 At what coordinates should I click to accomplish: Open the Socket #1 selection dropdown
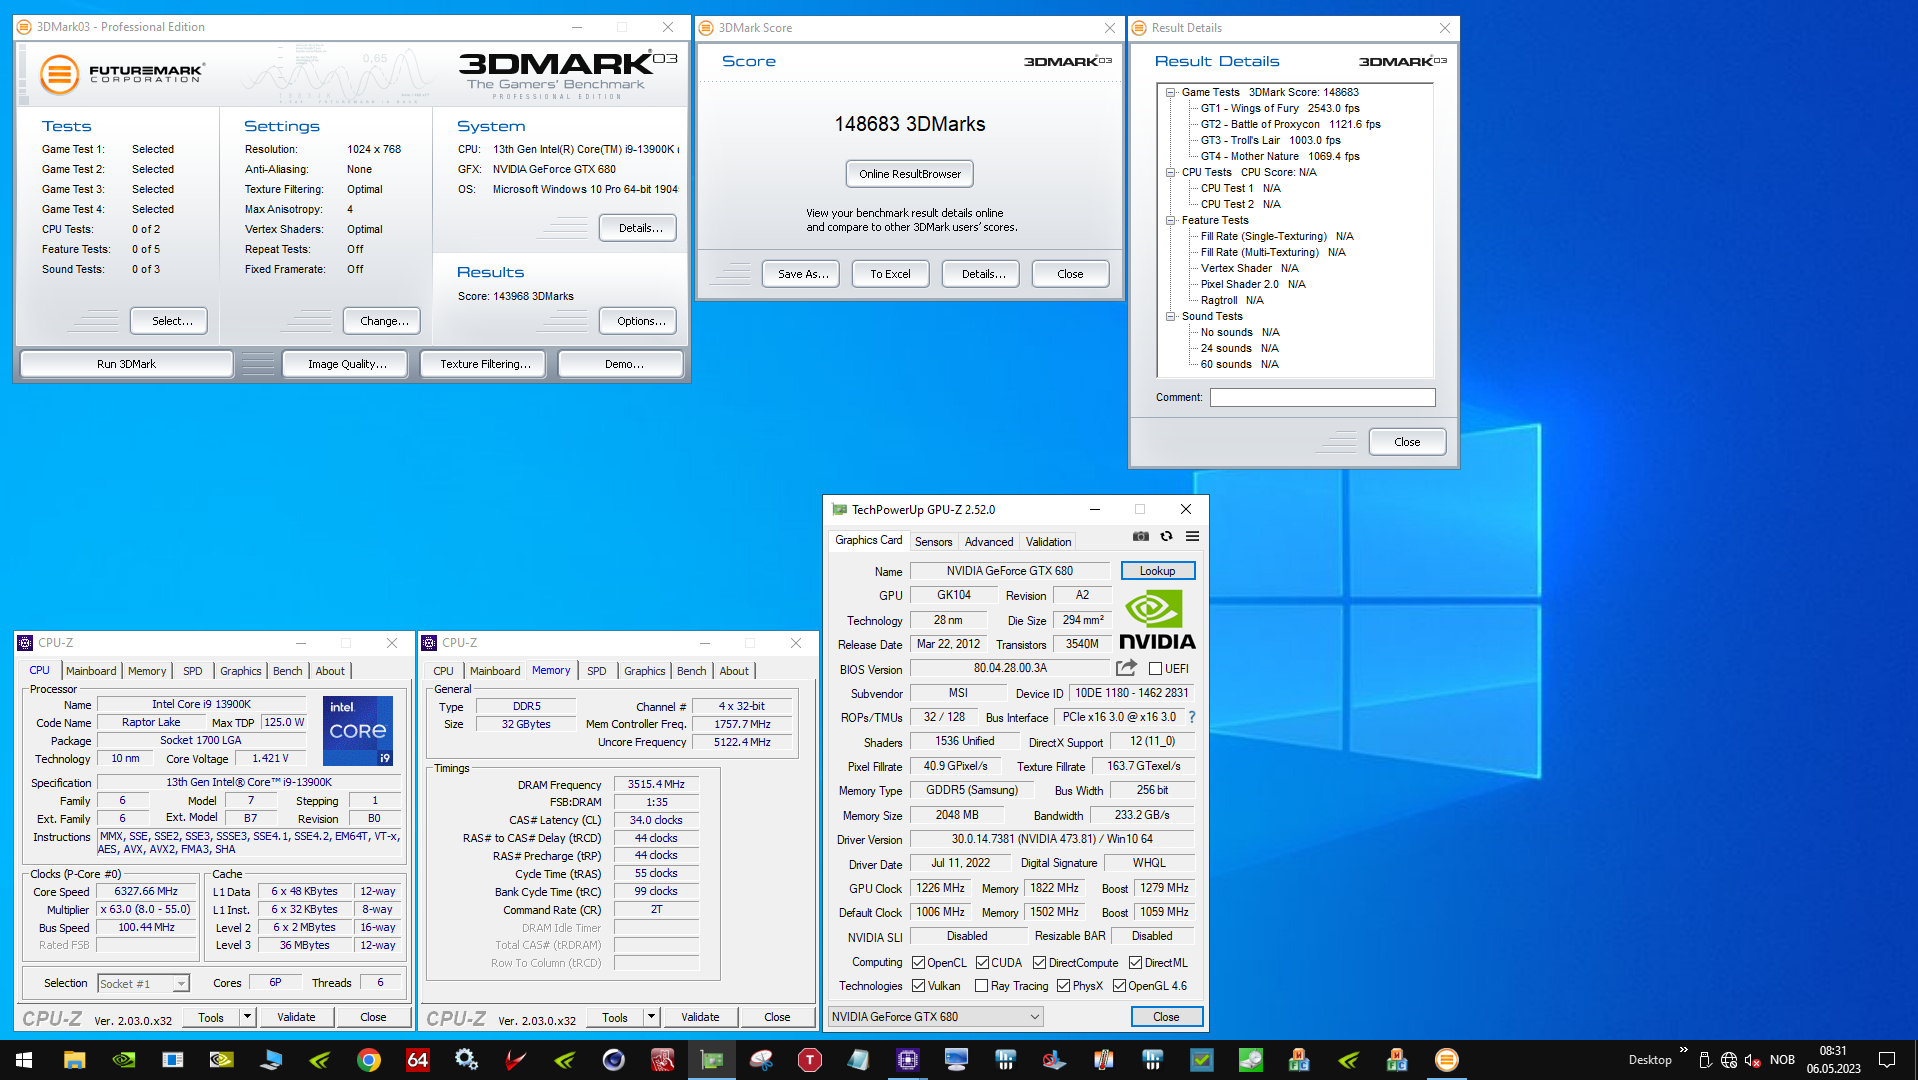pos(143,984)
